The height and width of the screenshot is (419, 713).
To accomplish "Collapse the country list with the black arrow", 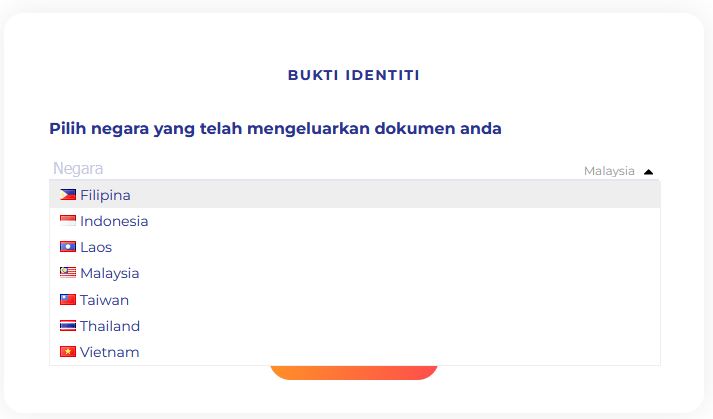I will [x=648, y=172].
